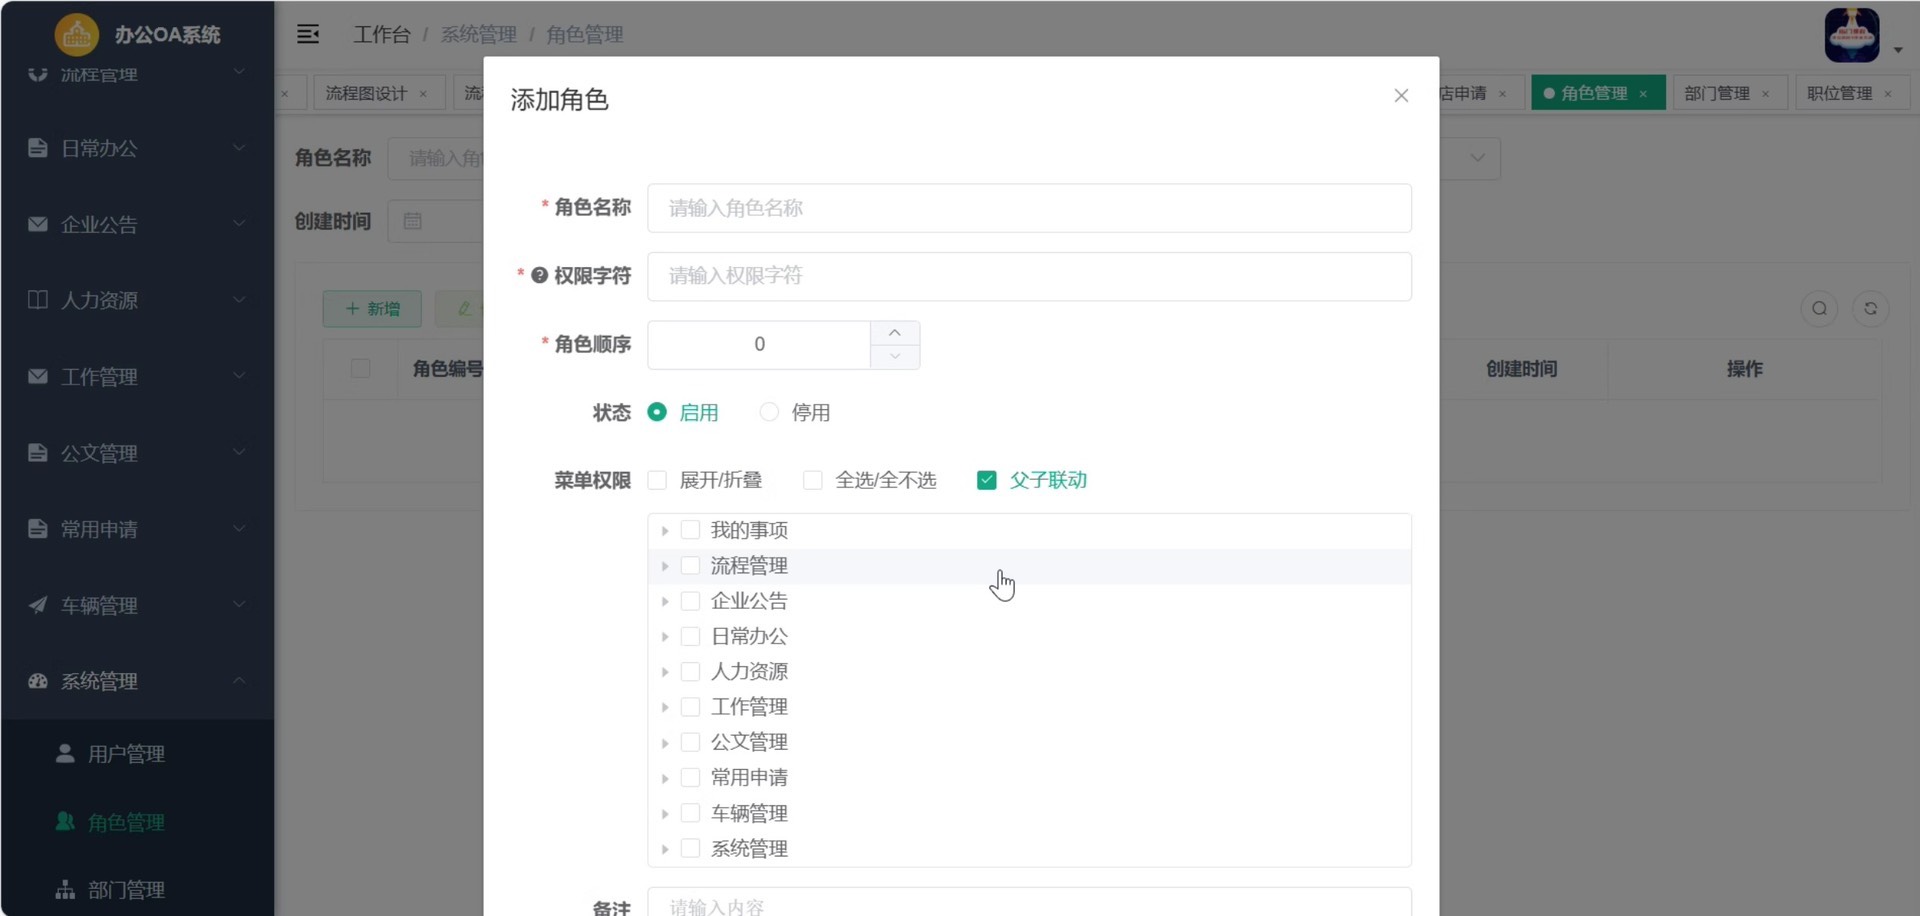Click the user avatar in top-right corner

[1851, 35]
